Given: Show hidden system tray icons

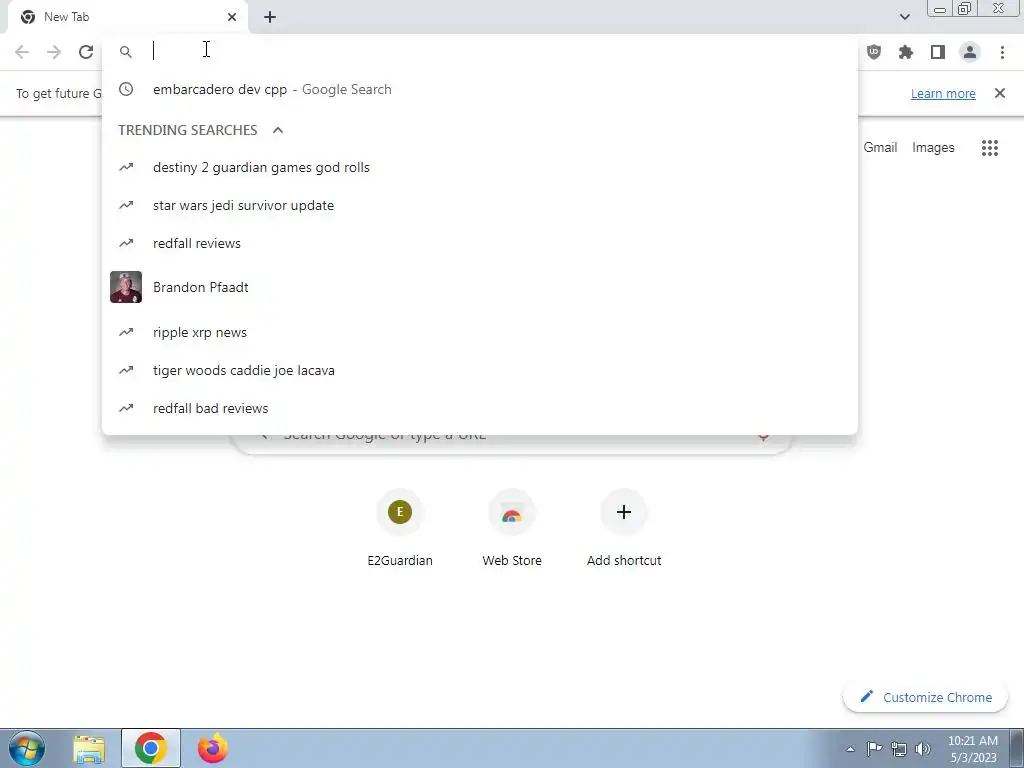Looking at the screenshot, I should (x=850, y=749).
